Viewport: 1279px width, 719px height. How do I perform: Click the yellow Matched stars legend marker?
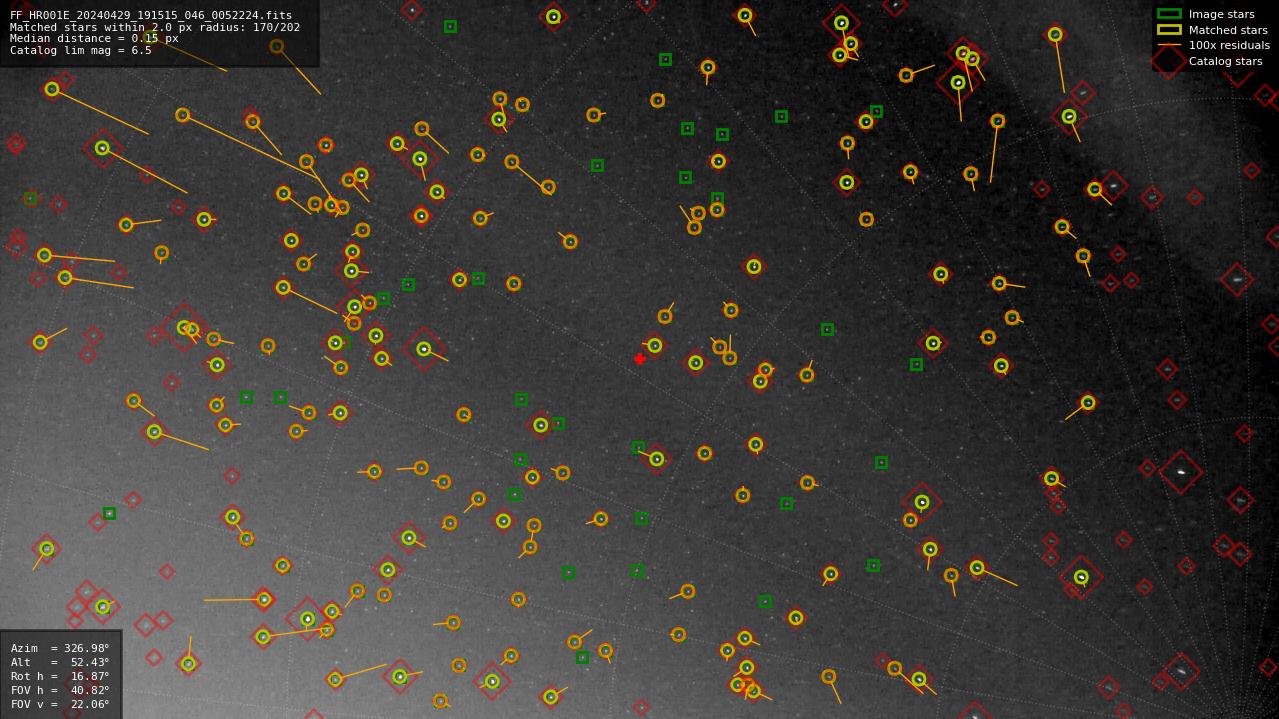click(x=1169, y=30)
